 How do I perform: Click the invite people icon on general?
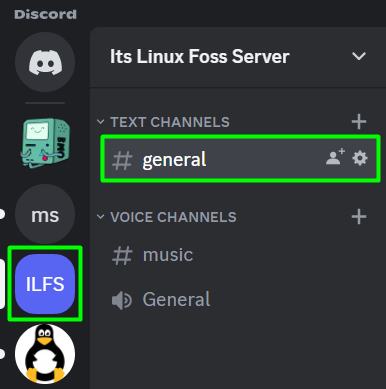(x=335, y=157)
